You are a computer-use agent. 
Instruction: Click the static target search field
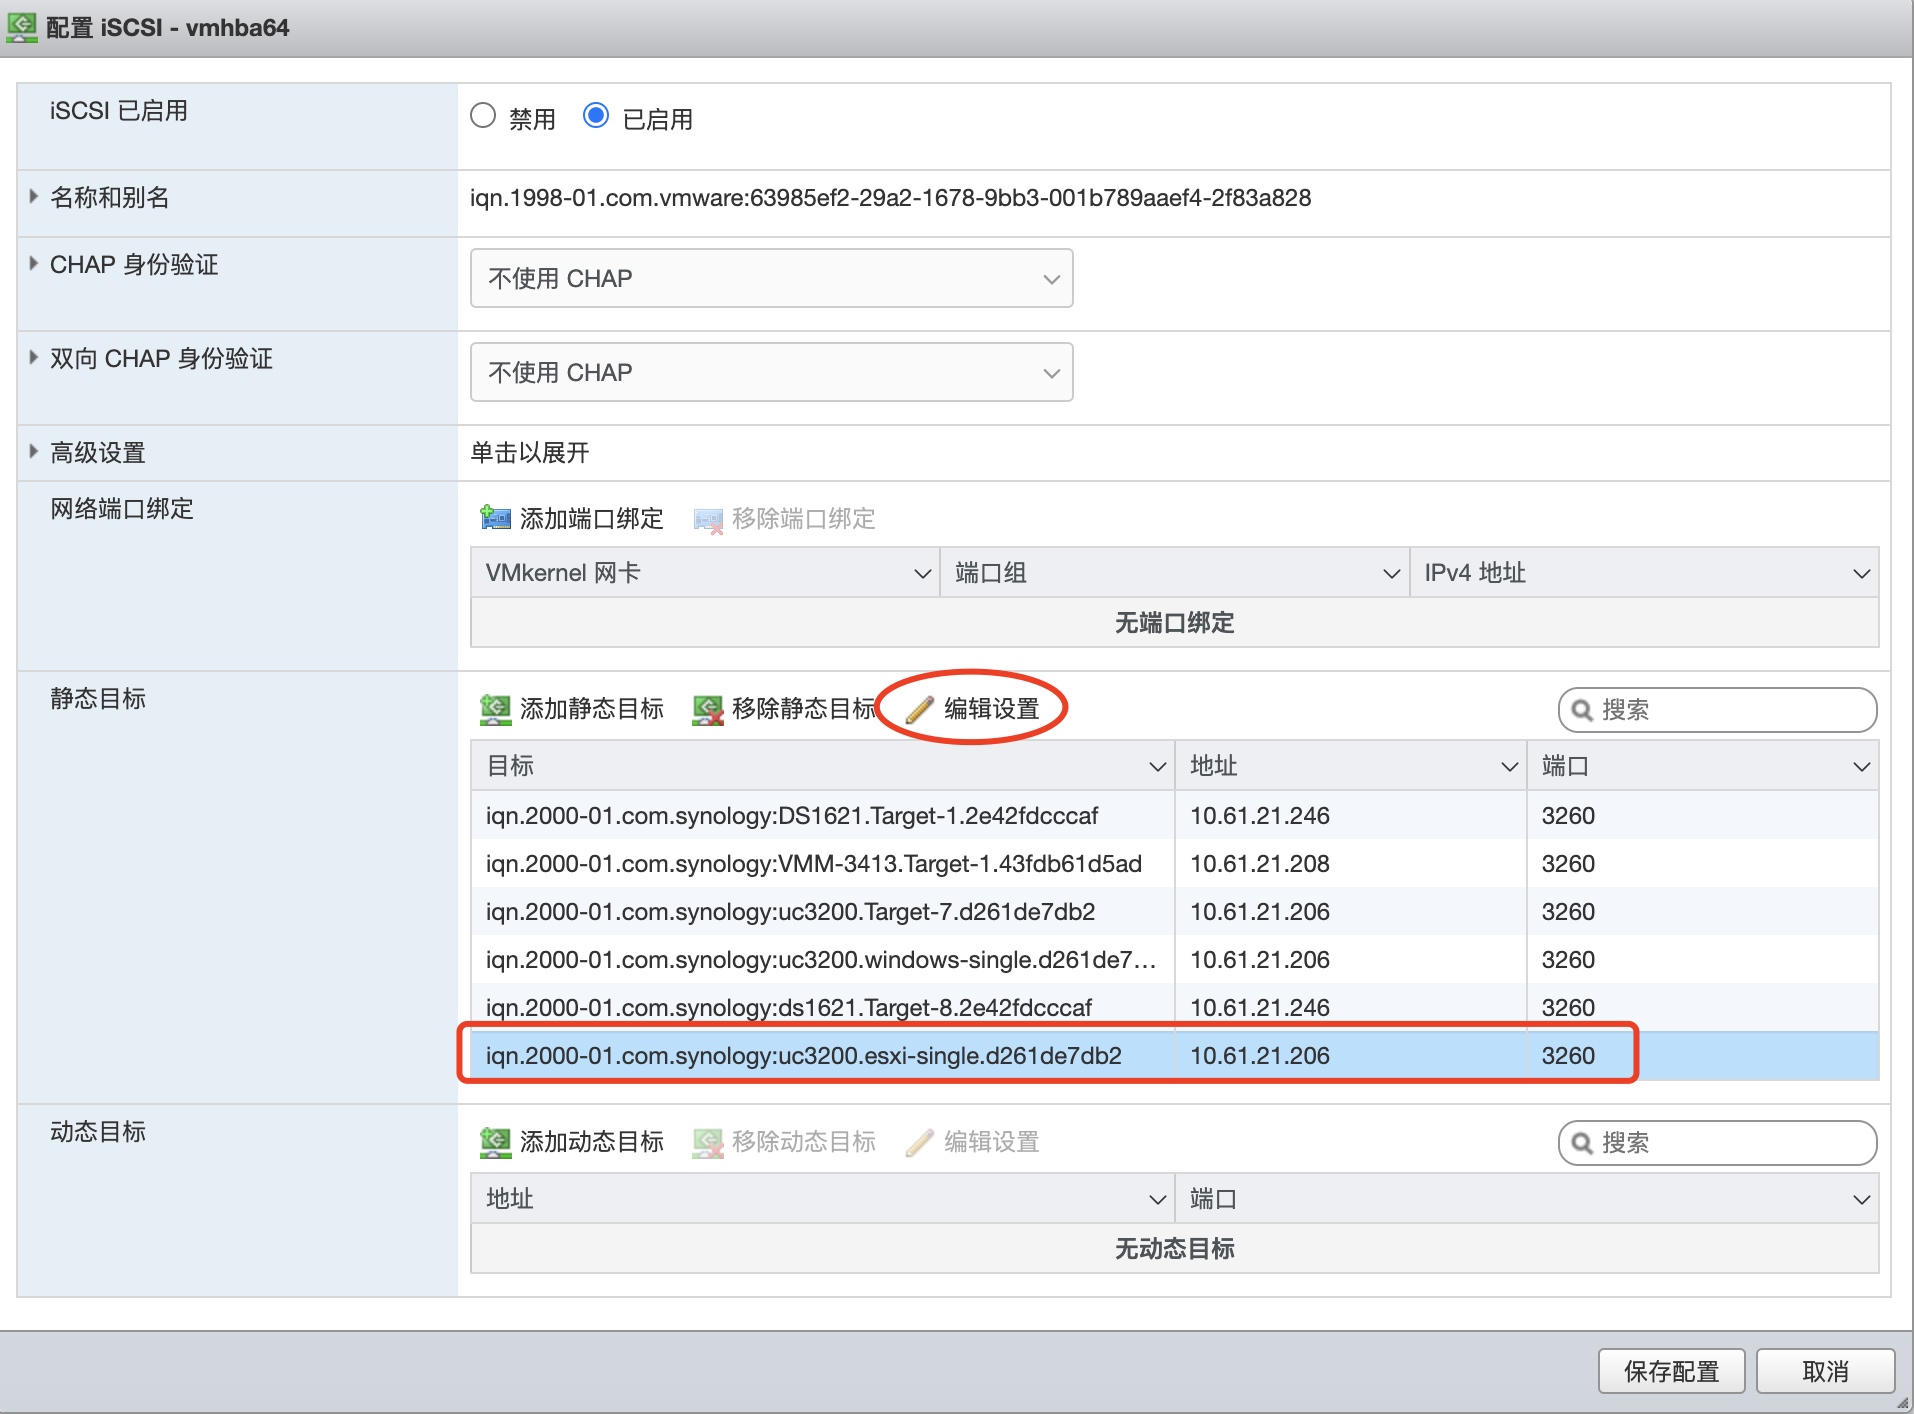(x=1717, y=710)
